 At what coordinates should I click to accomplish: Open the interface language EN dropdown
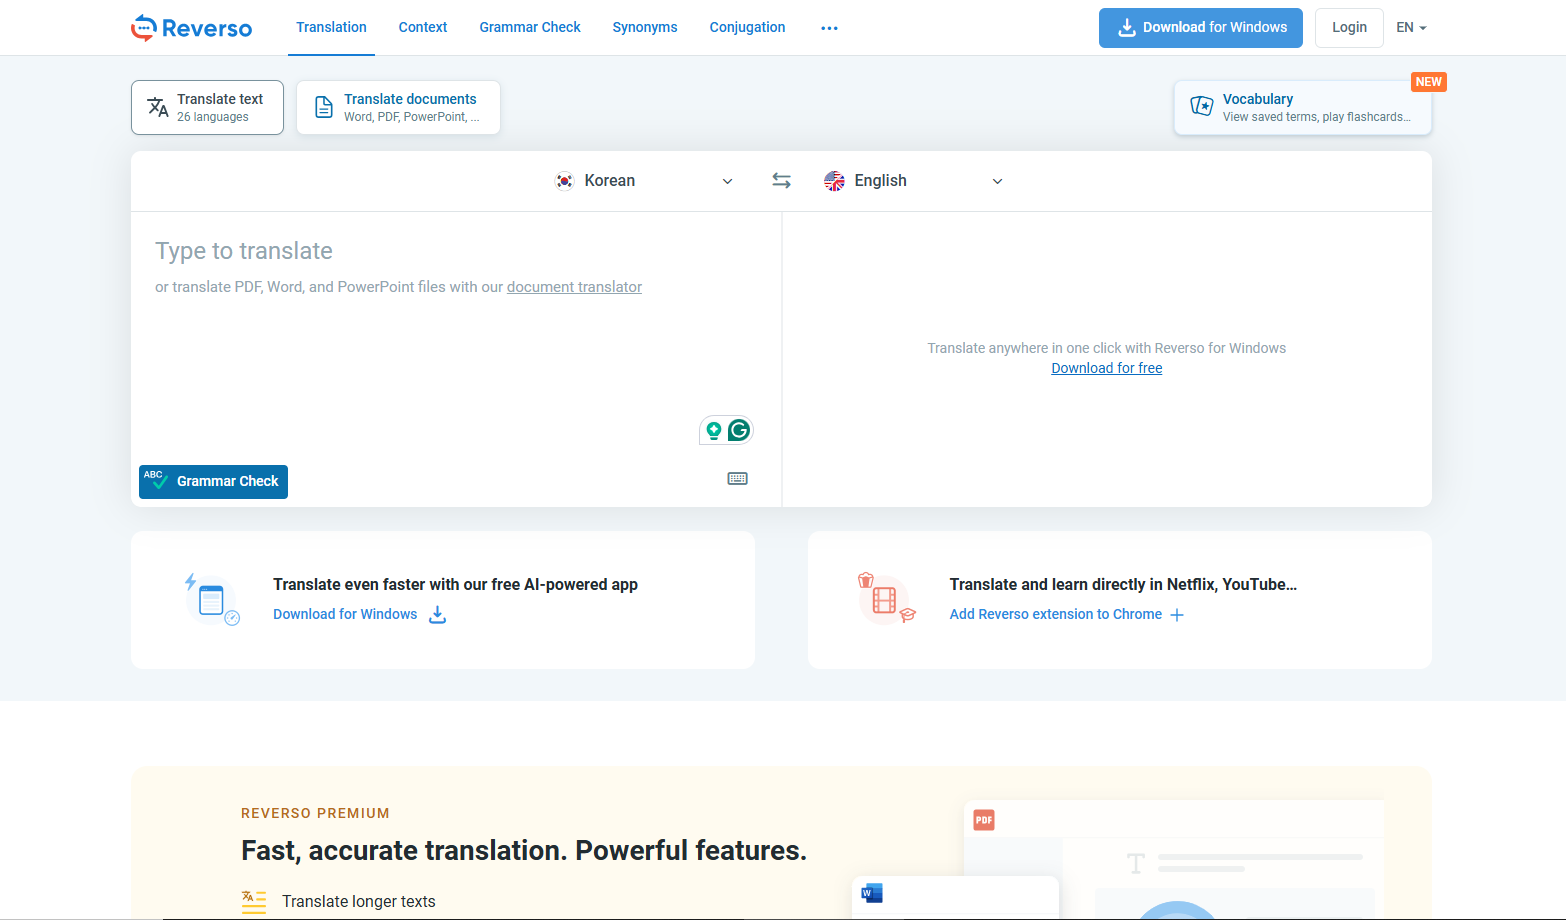(x=1410, y=27)
